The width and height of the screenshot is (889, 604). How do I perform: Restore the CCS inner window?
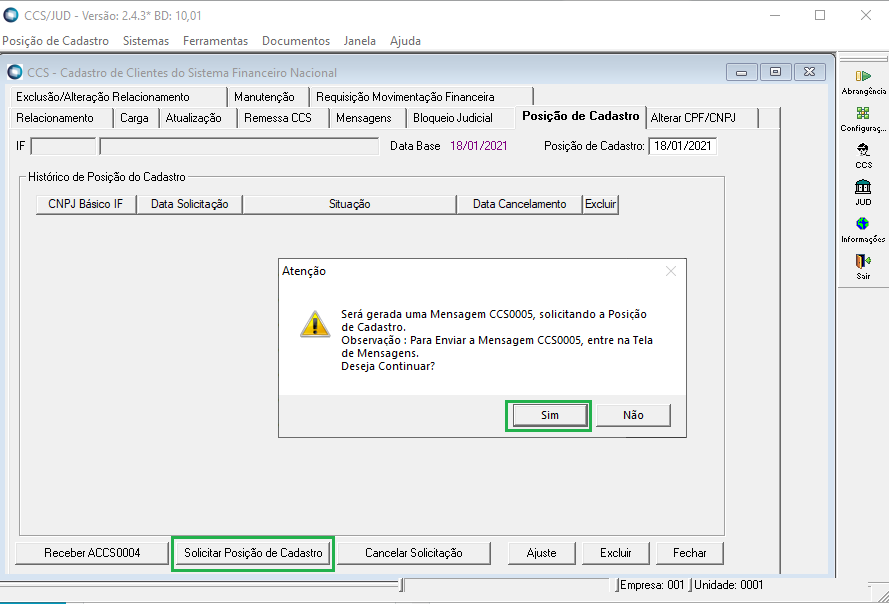[775, 72]
